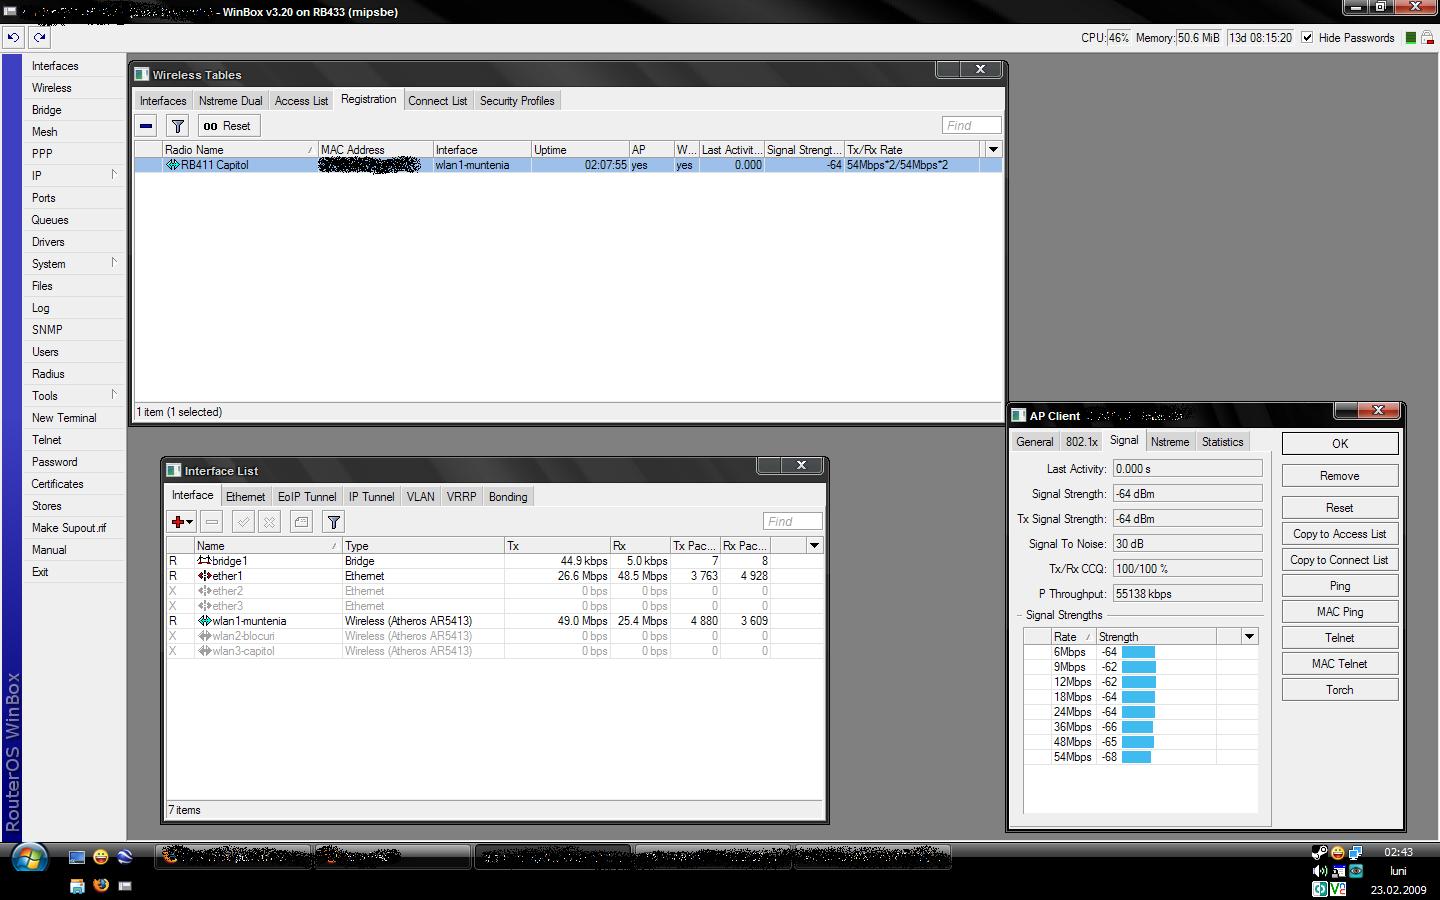
Task: Select the bridge1 interface row
Action: tap(495, 561)
